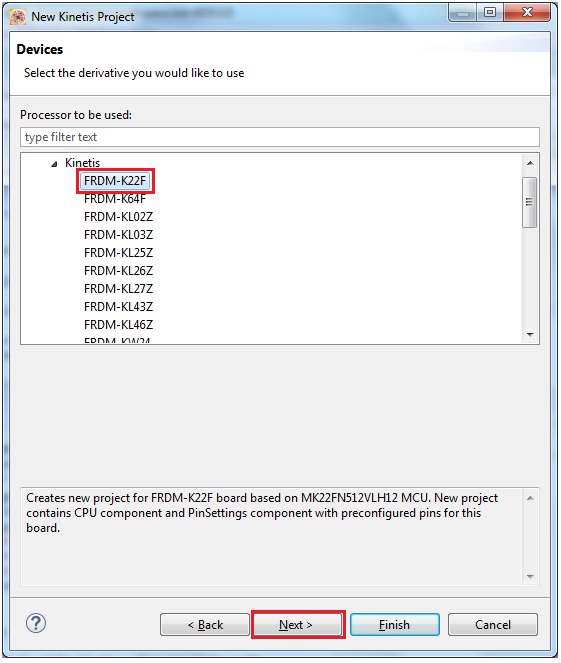Close the wizard with the X button

pos(527,12)
